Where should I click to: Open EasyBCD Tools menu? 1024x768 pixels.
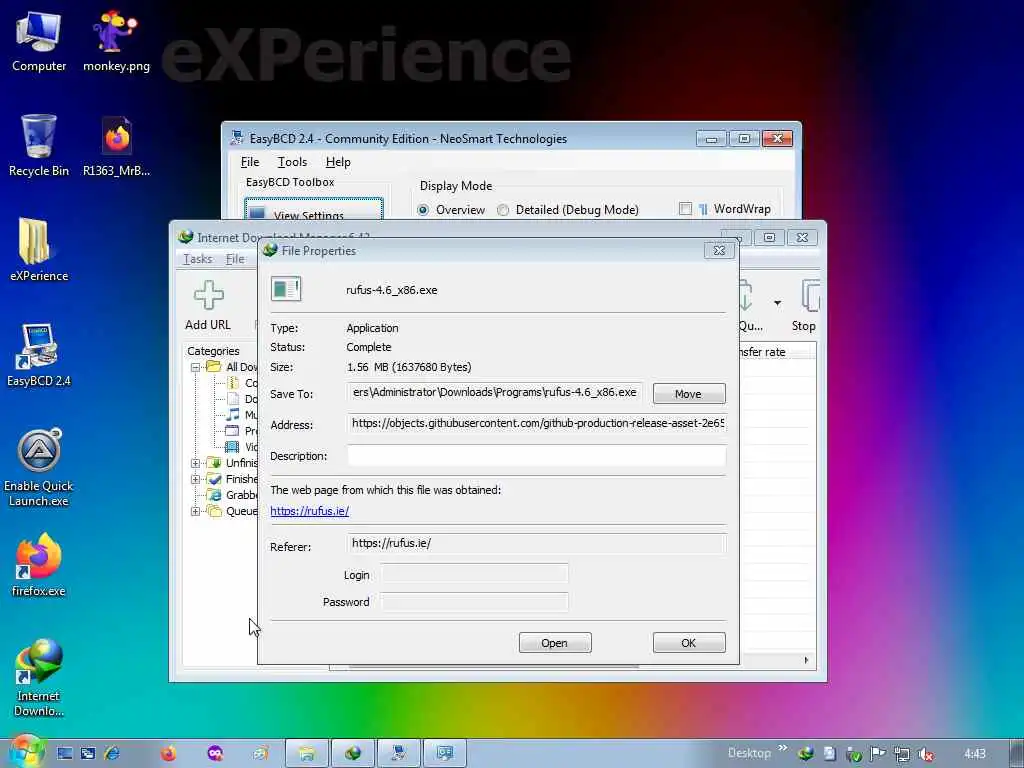tap(292, 162)
